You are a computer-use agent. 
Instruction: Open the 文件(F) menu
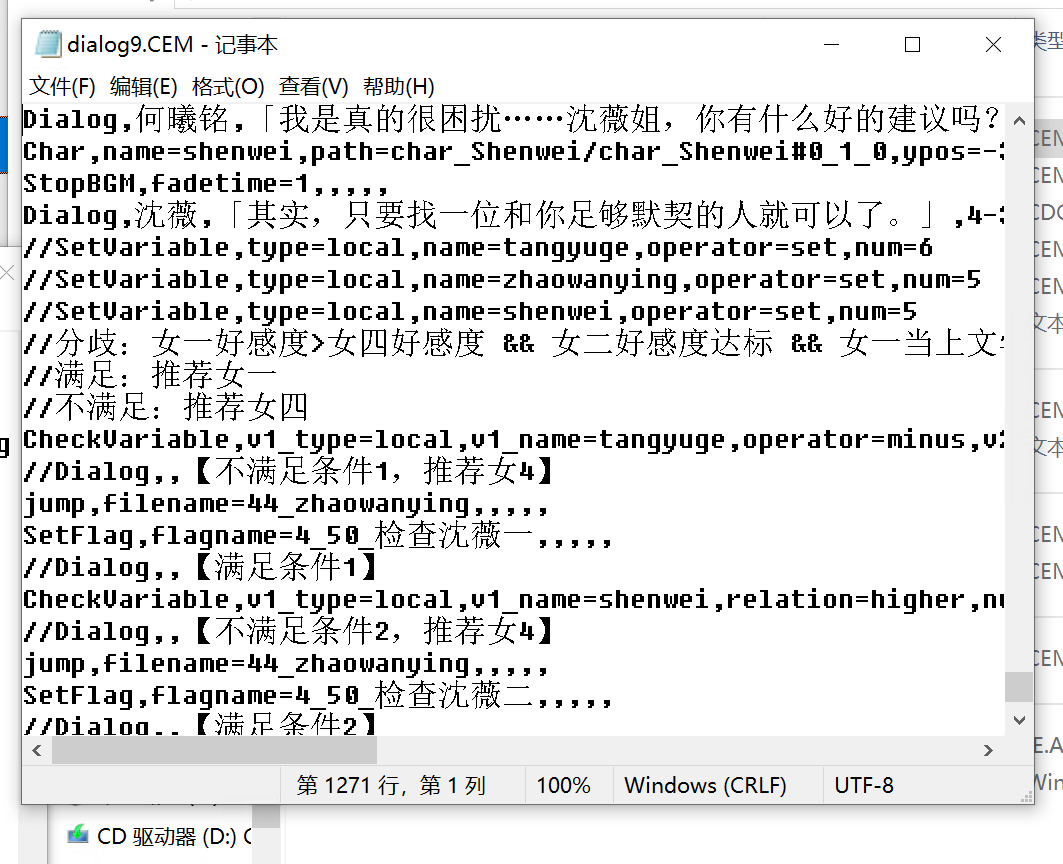click(x=62, y=86)
